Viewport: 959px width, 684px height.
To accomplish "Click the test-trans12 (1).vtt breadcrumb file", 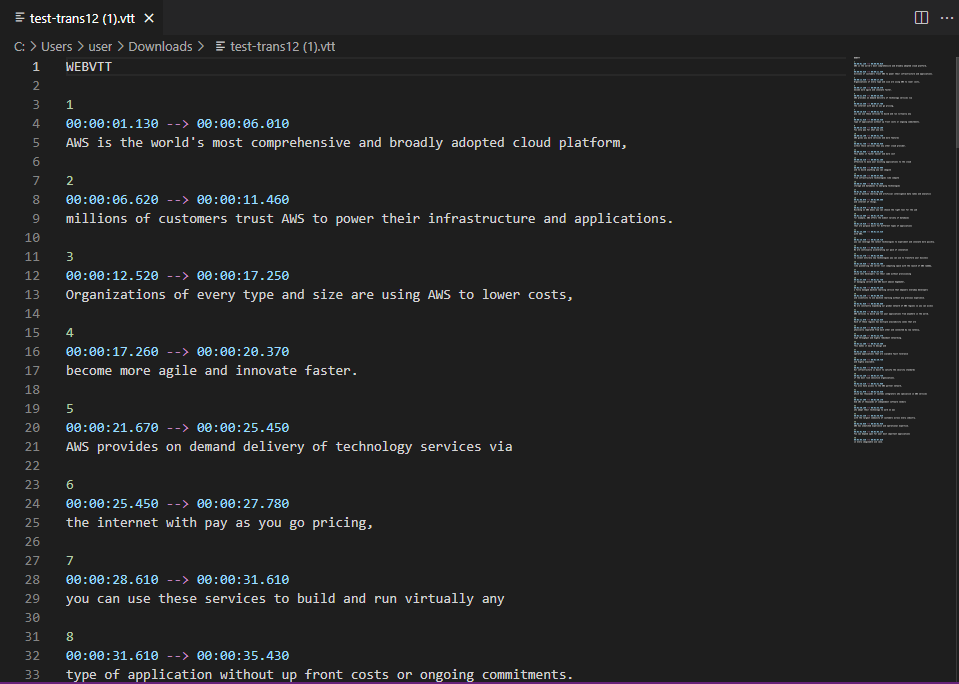I will pyautogui.click(x=283, y=46).
